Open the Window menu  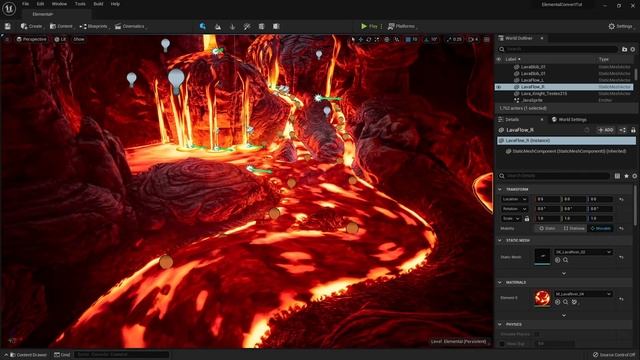coord(59,4)
